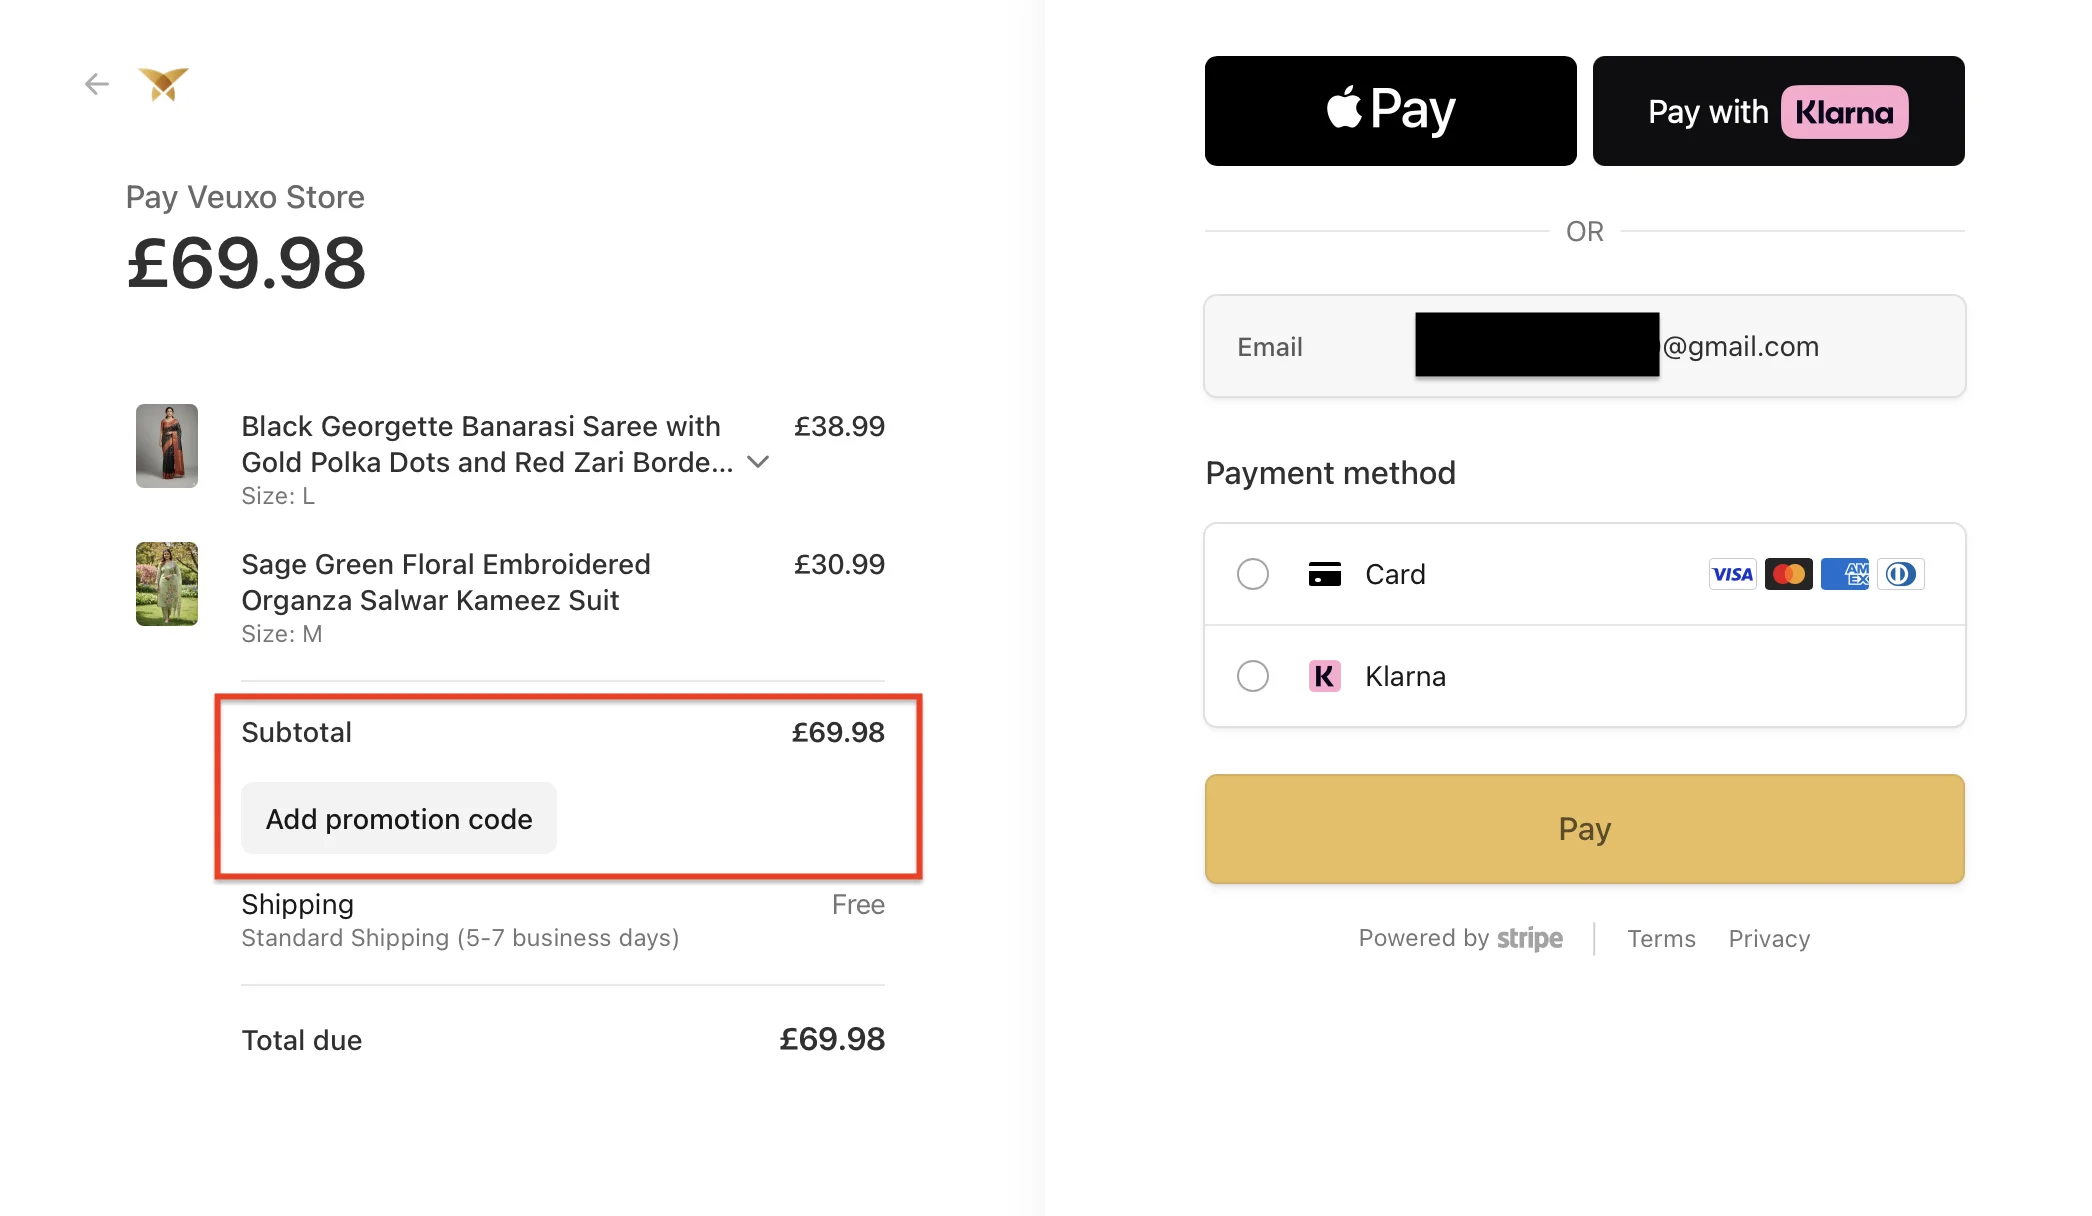Image resolution: width=2092 pixels, height=1216 pixels.
Task: Click the back arrow icon
Action: [97, 84]
